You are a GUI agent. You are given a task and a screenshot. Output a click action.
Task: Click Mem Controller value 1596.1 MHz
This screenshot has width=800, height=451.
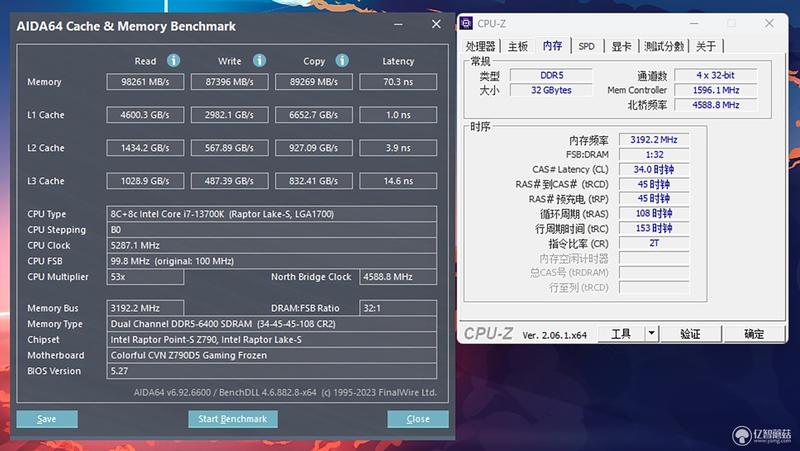coord(715,90)
